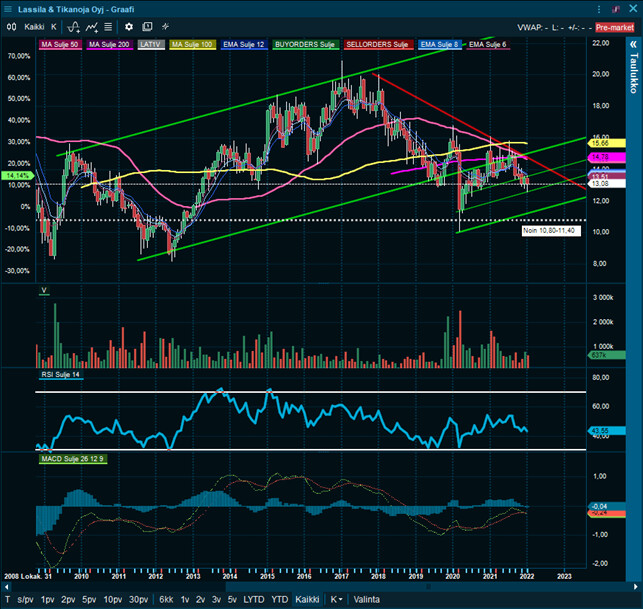Toggle the SELLORDERS Sulje indicator label
643x609 pixels.
click(x=376, y=45)
